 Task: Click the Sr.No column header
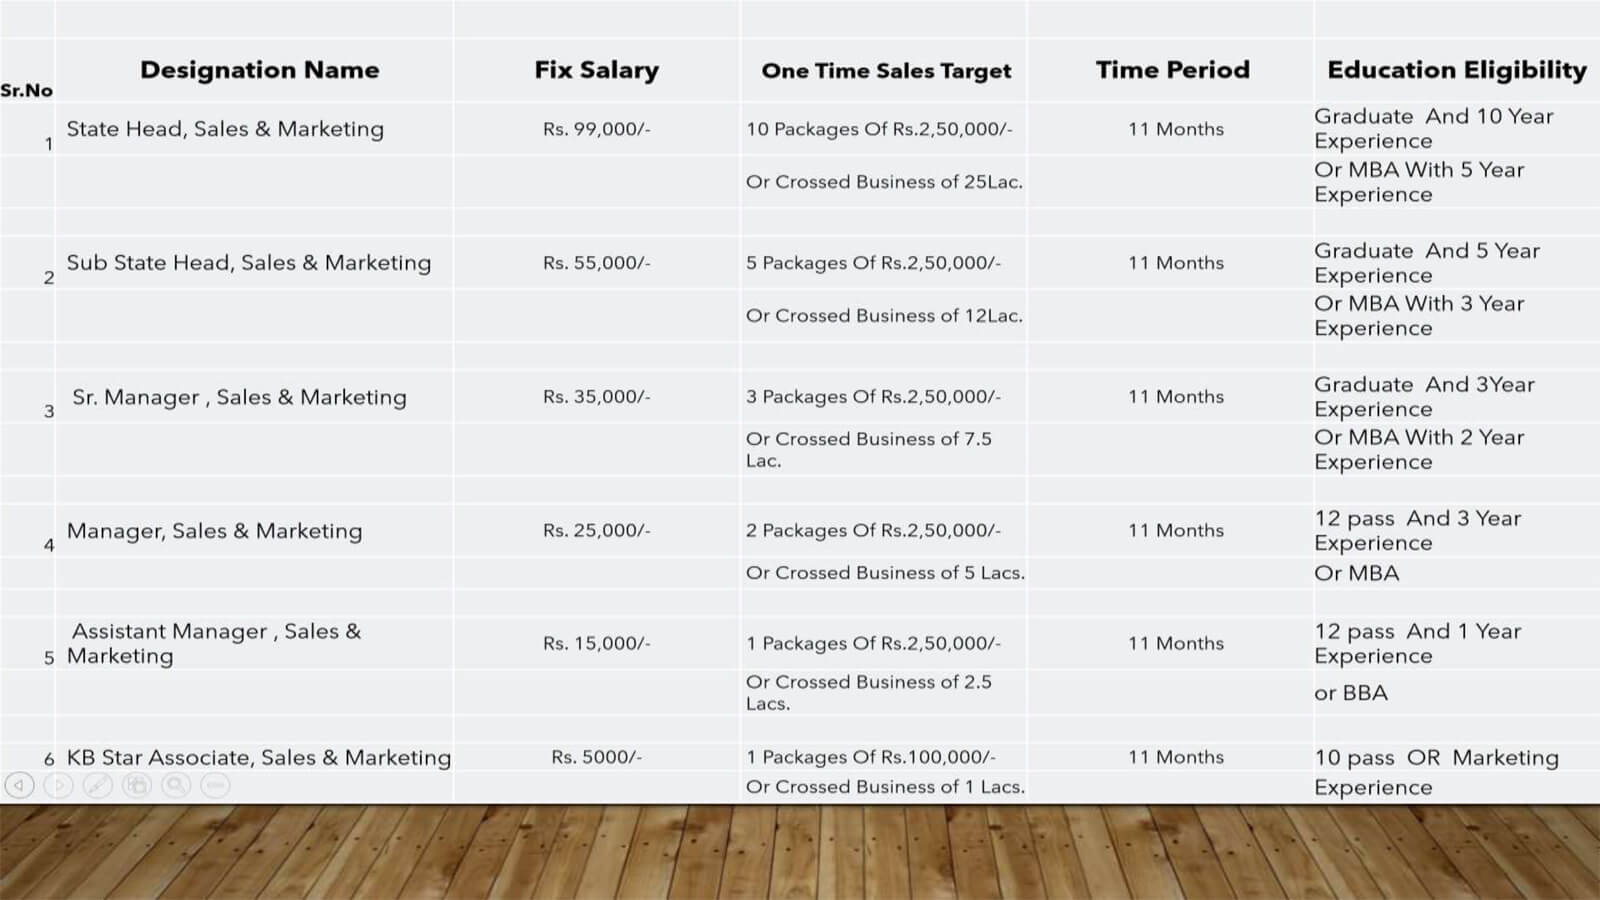pos(27,91)
